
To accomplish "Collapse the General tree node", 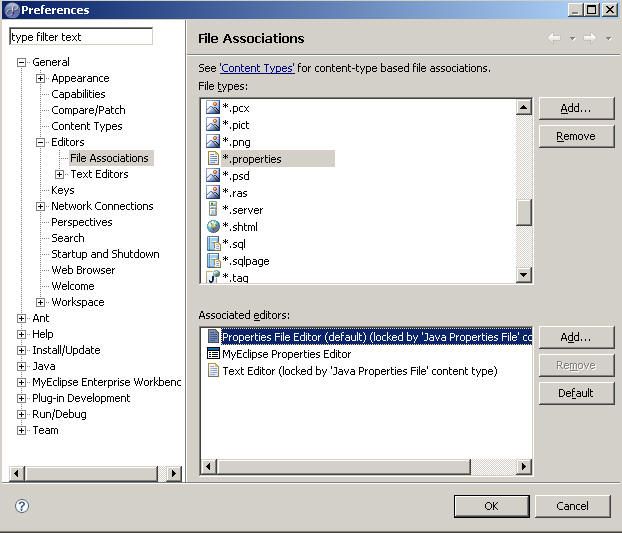I will click(x=21, y=62).
